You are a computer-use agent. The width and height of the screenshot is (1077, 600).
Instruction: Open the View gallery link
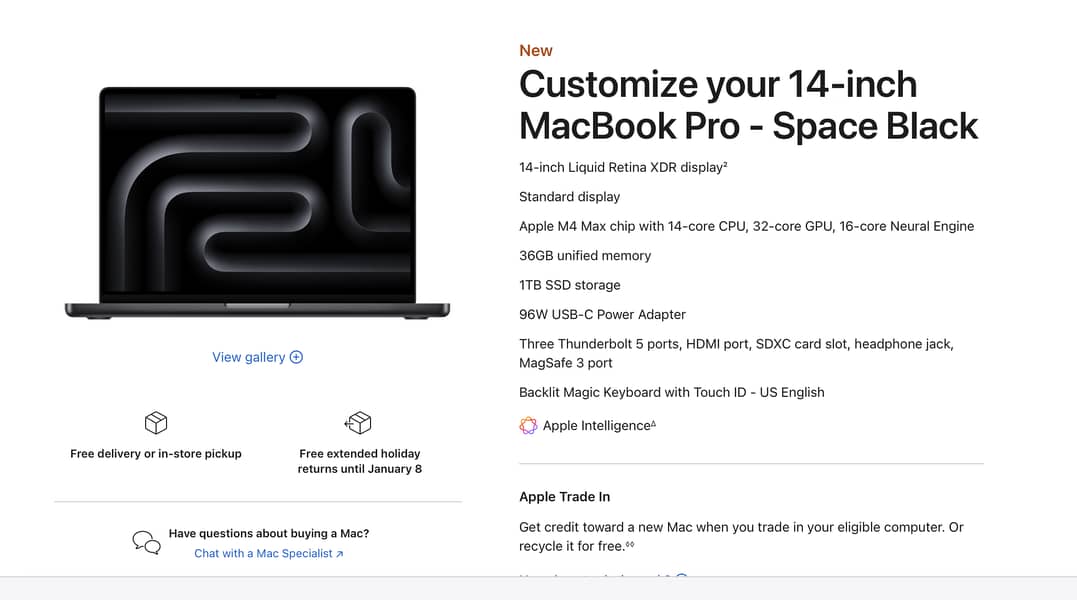tap(249, 357)
